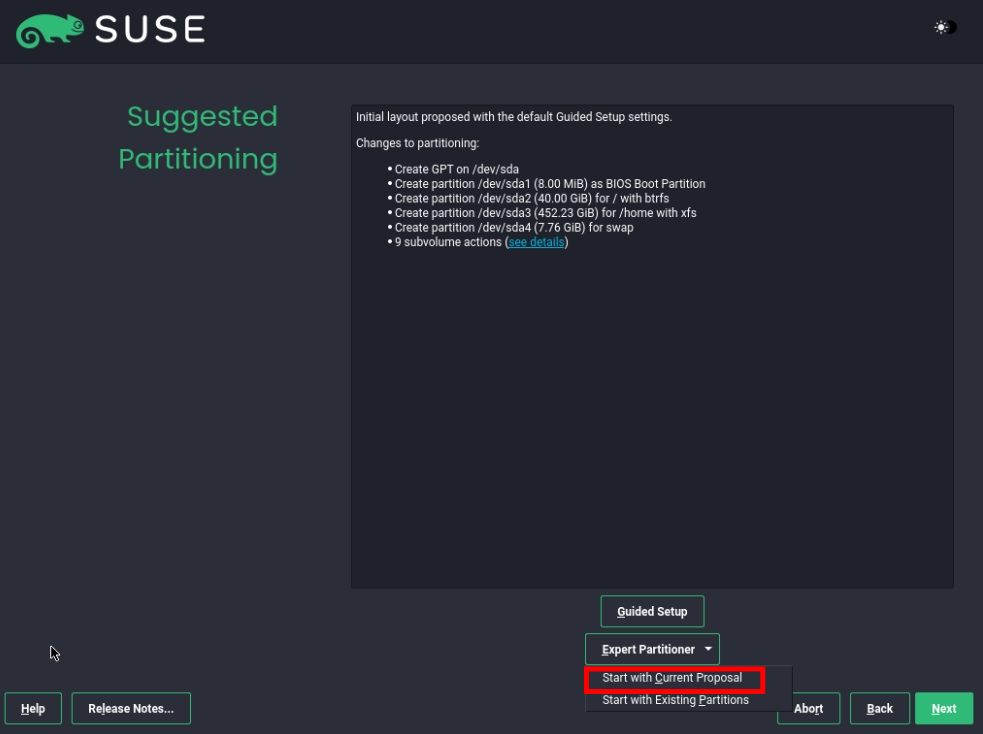Open the Release Notes
The image size is (983, 734).
click(131, 708)
